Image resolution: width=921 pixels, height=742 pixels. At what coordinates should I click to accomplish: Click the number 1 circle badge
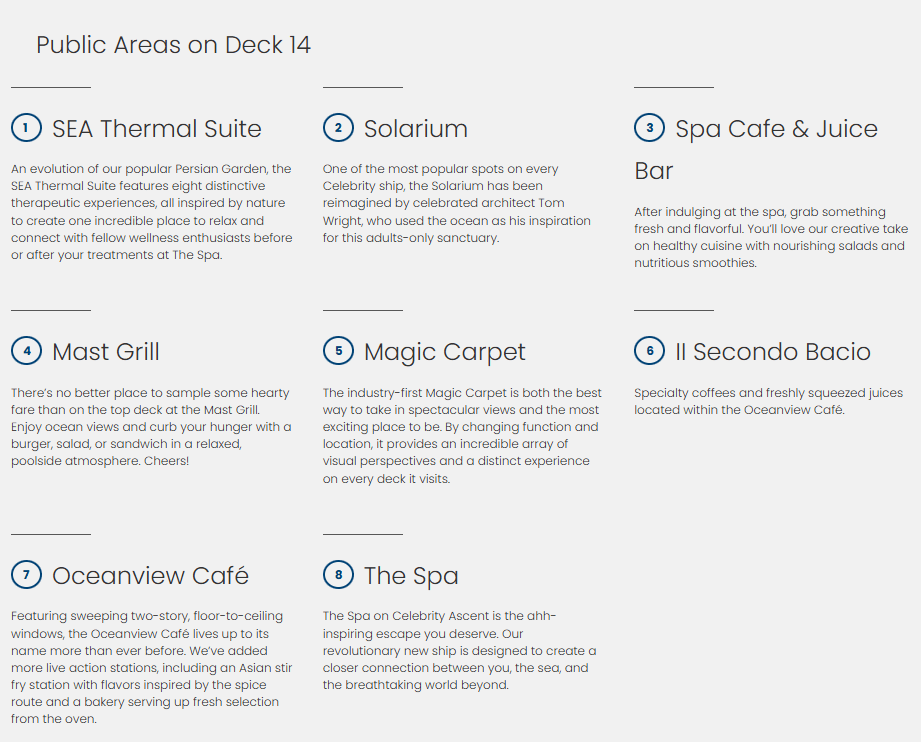pos(26,128)
